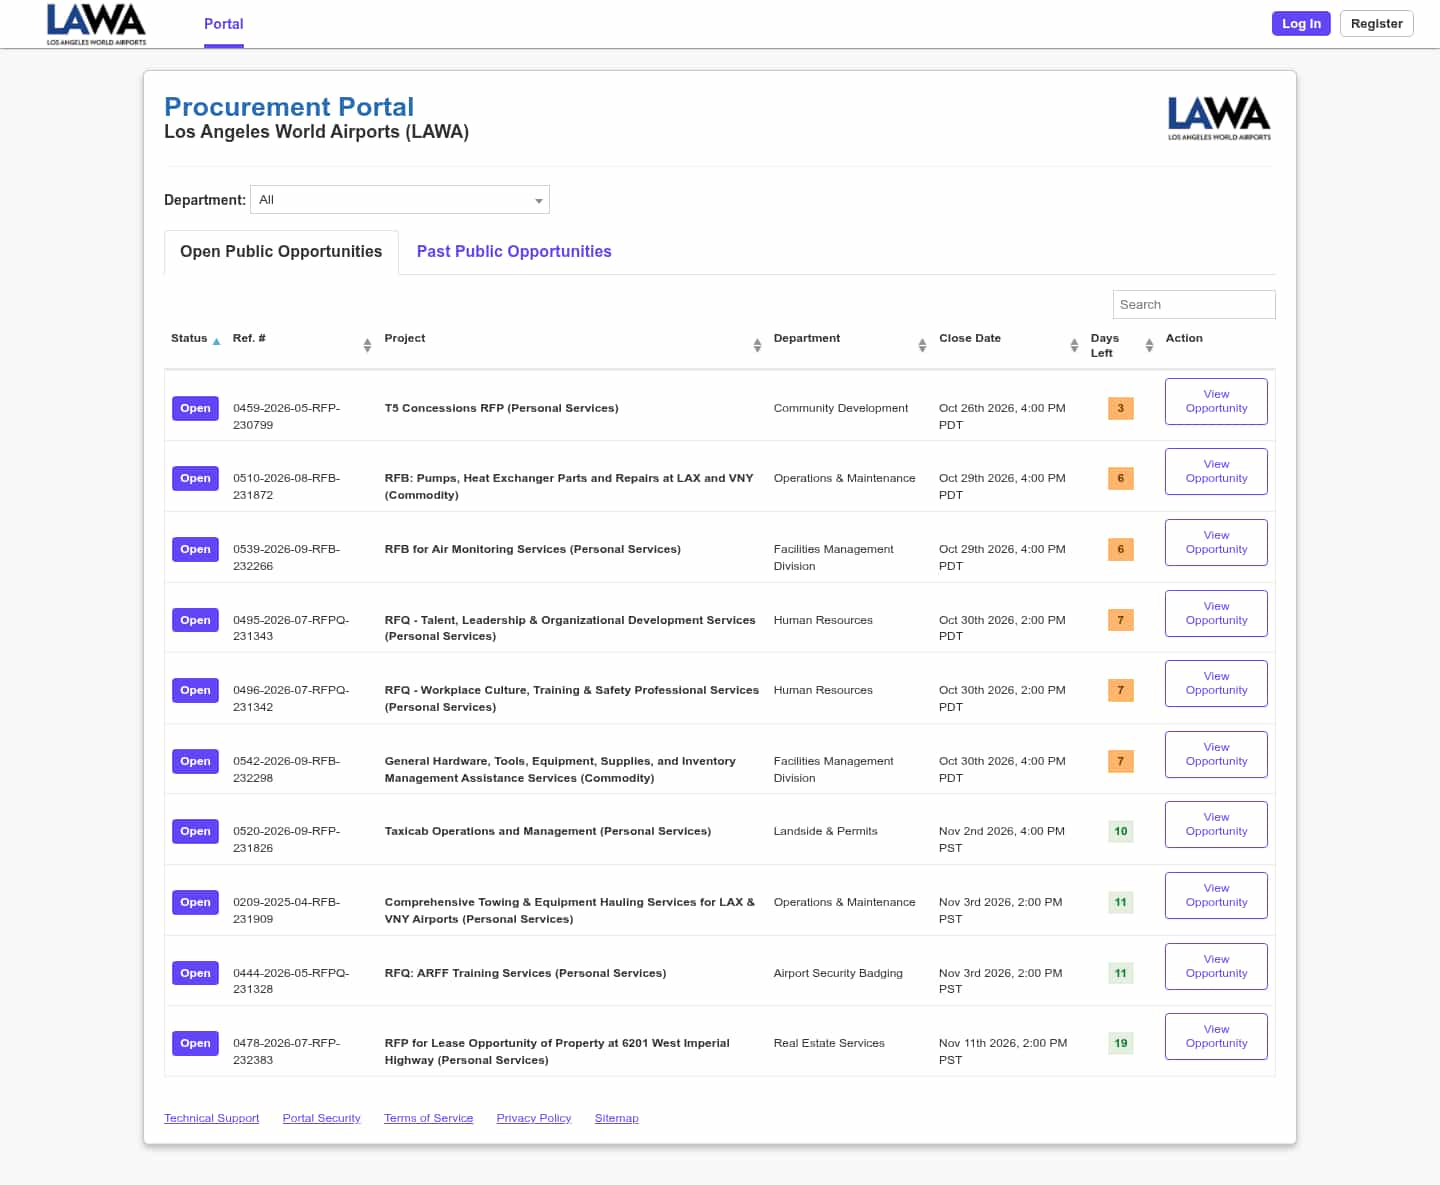Click the LAWA logo in the top navigation
The height and width of the screenshot is (1185, 1440).
[x=96, y=24]
